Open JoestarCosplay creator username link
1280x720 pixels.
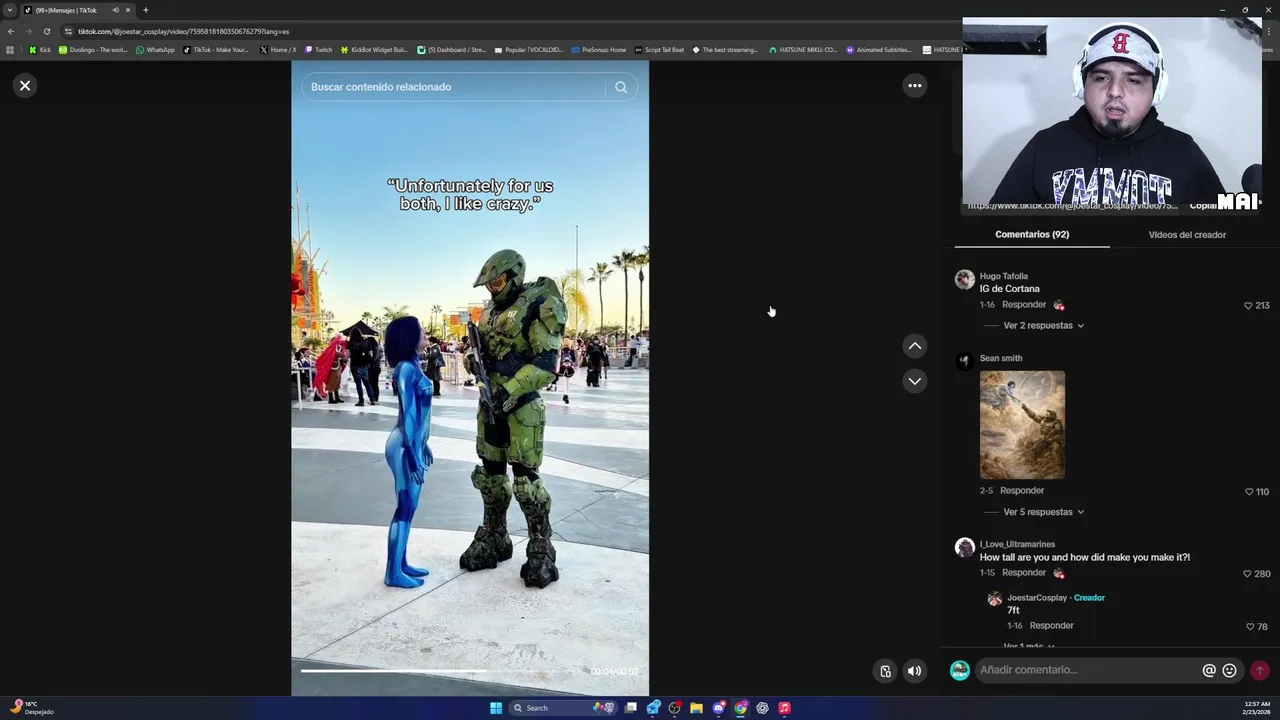click(1037, 598)
